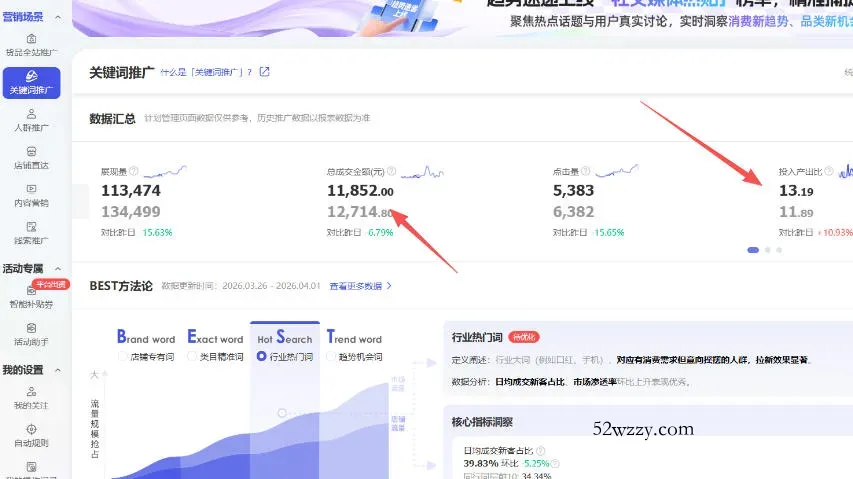Click the top banner promoting 趋势 榜单
This screenshot has width=853, height=479.
(x=462, y=18)
